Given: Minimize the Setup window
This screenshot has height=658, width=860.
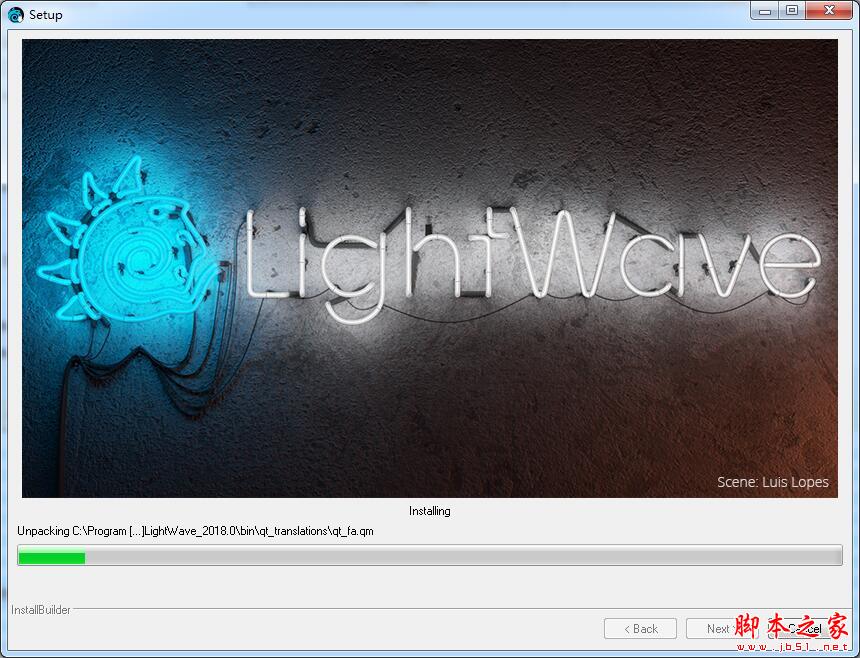Looking at the screenshot, I should point(766,10).
